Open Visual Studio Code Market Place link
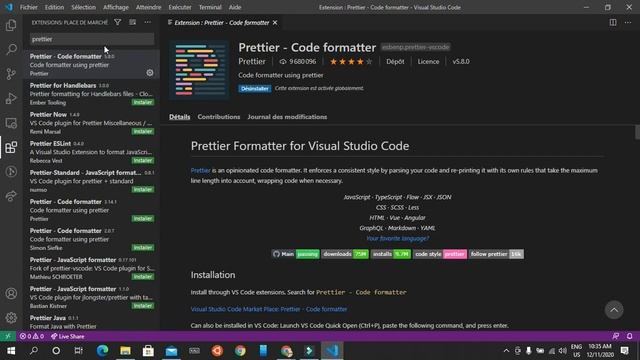This screenshot has height=360, width=640. tap(269, 309)
